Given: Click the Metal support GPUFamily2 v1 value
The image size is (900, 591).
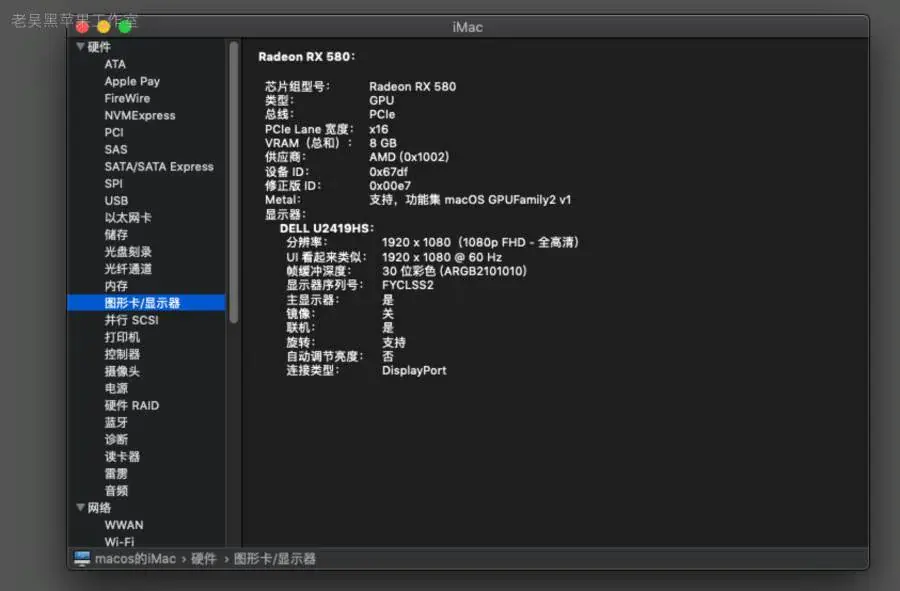Looking at the screenshot, I should click(x=470, y=200).
